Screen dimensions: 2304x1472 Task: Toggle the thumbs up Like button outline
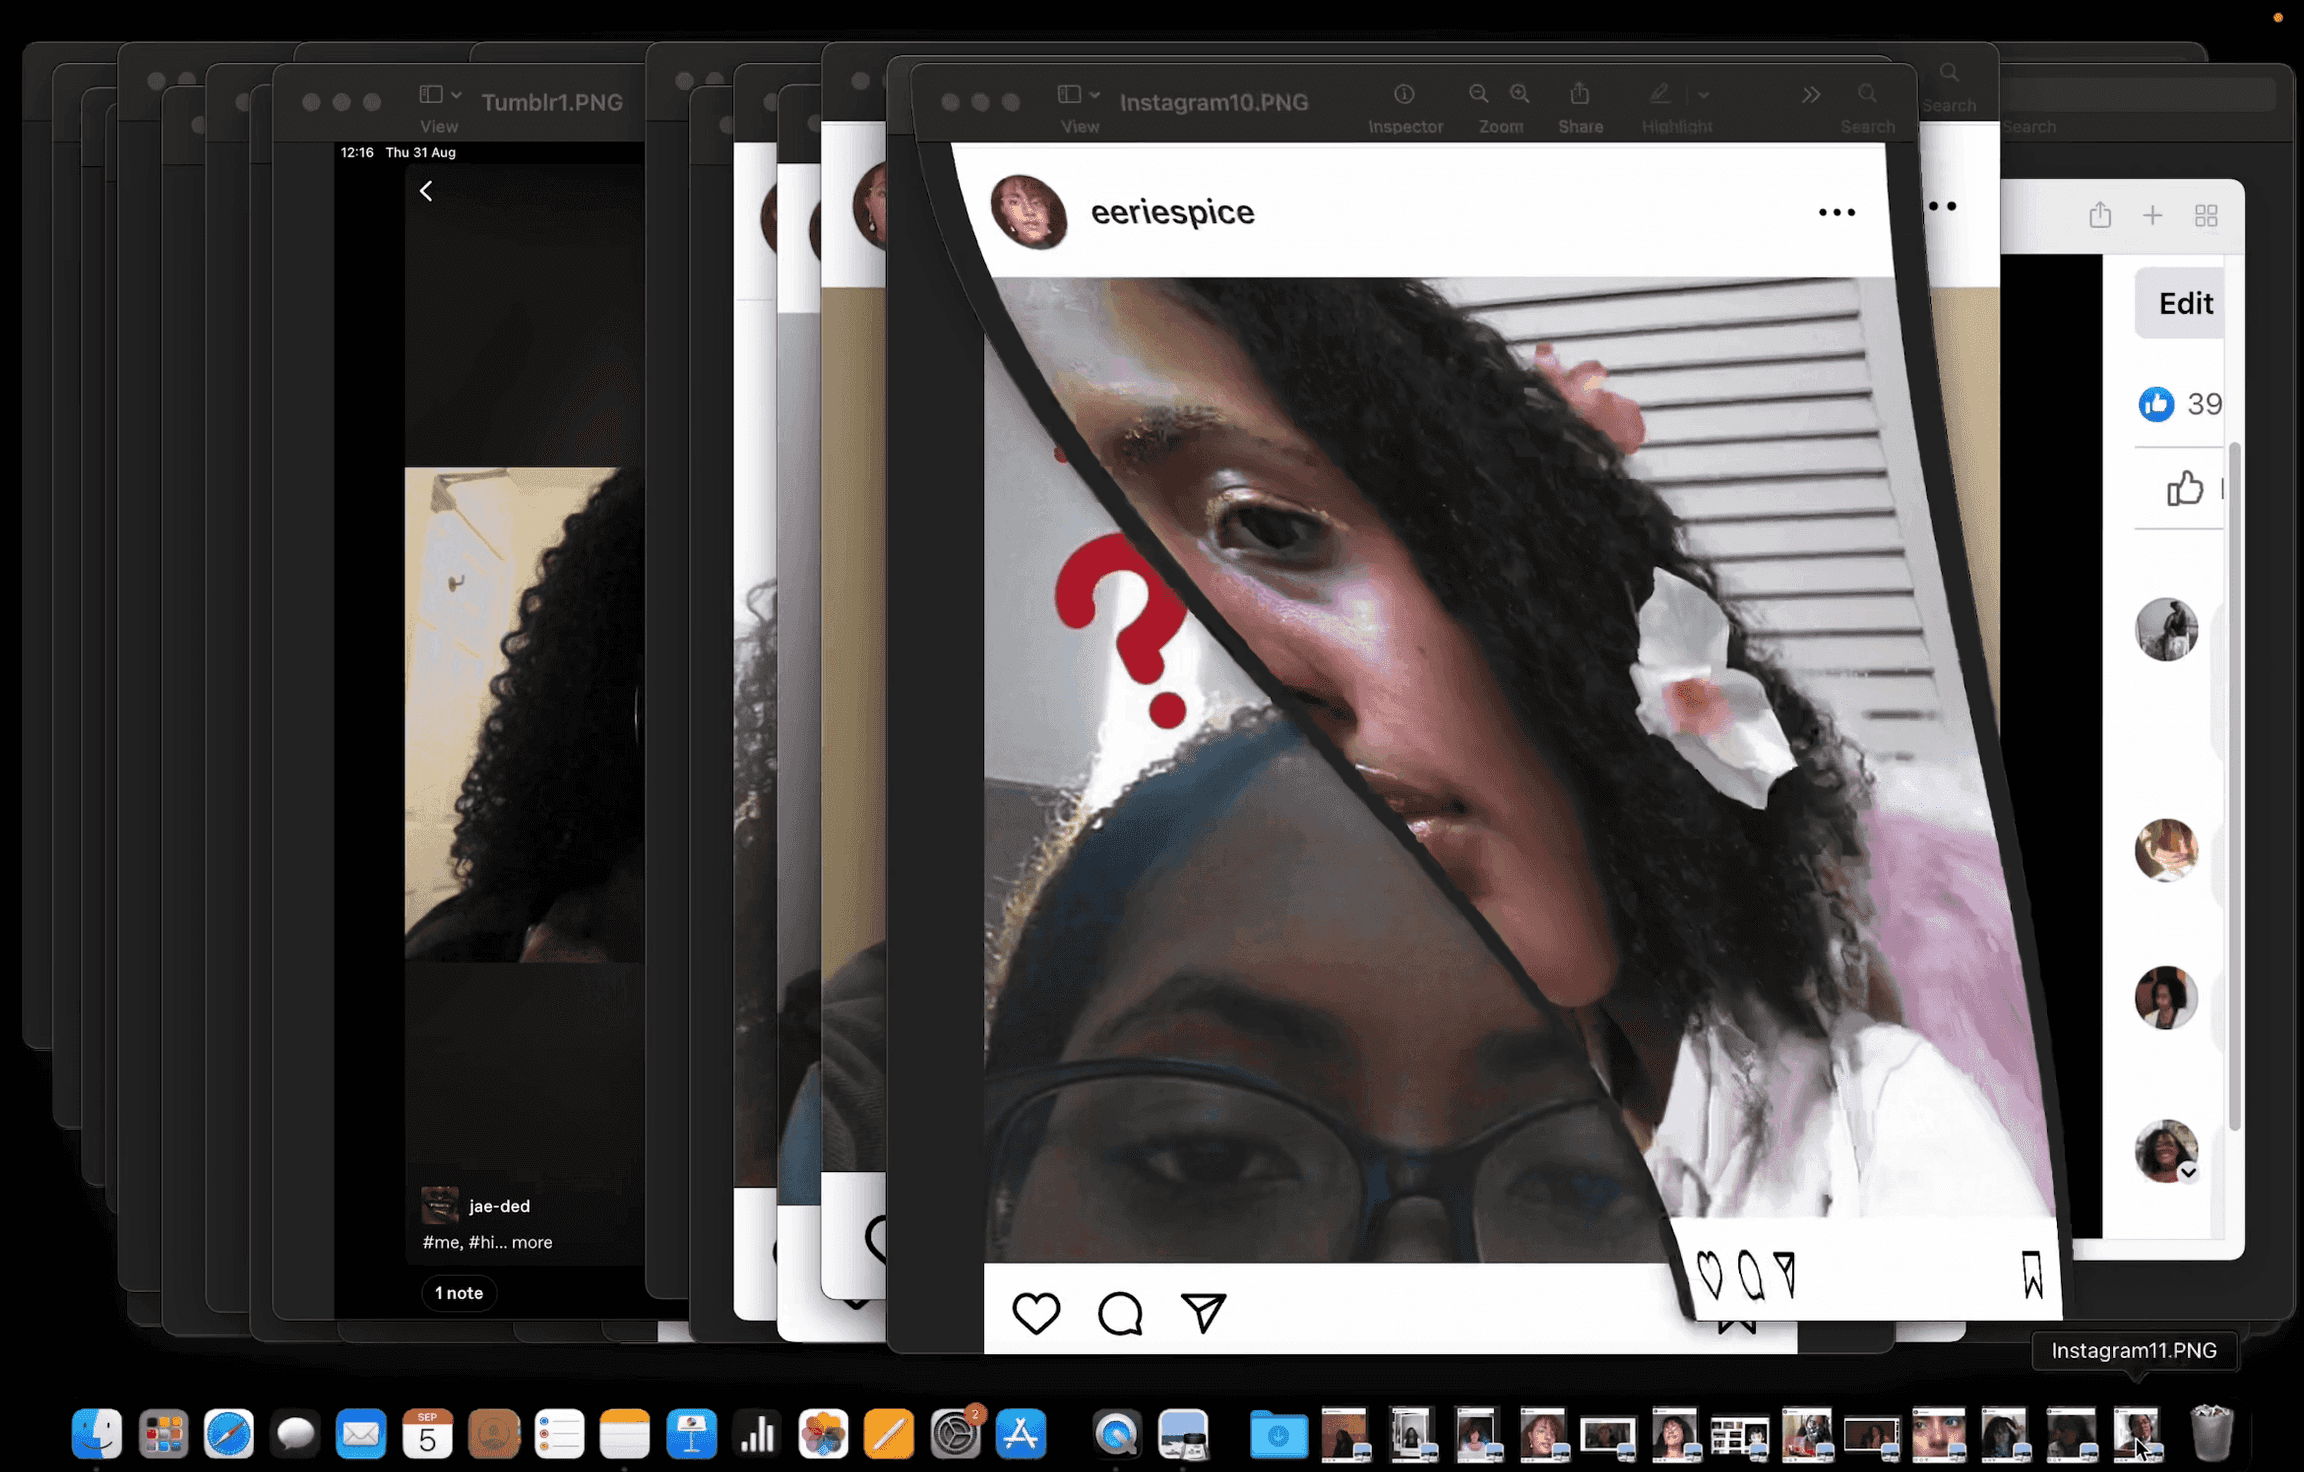(x=2184, y=489)
